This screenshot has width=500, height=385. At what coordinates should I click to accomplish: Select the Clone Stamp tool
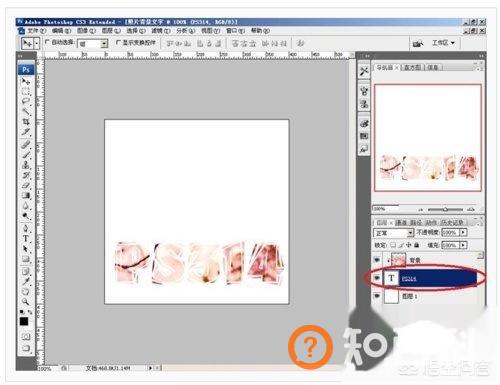(x=26, y=165)
